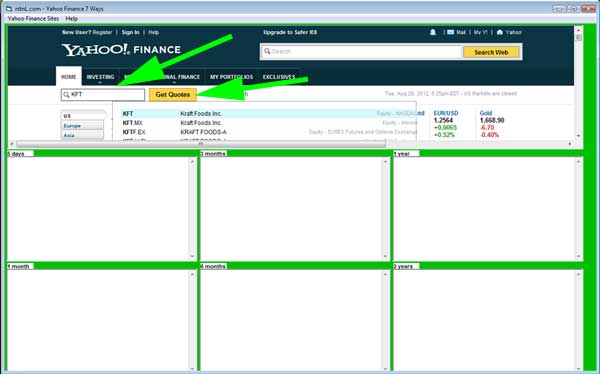
Task: Click the down arrow of the 5 days pane scrollbar
Action: (x=192, y=256)
